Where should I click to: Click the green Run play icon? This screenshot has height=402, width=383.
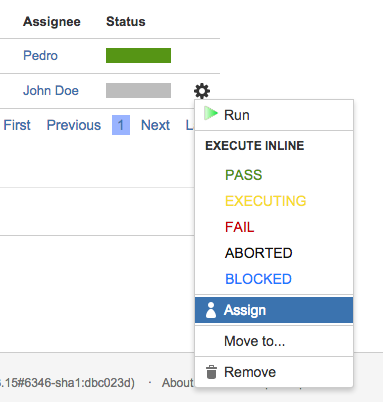[211, 113]
